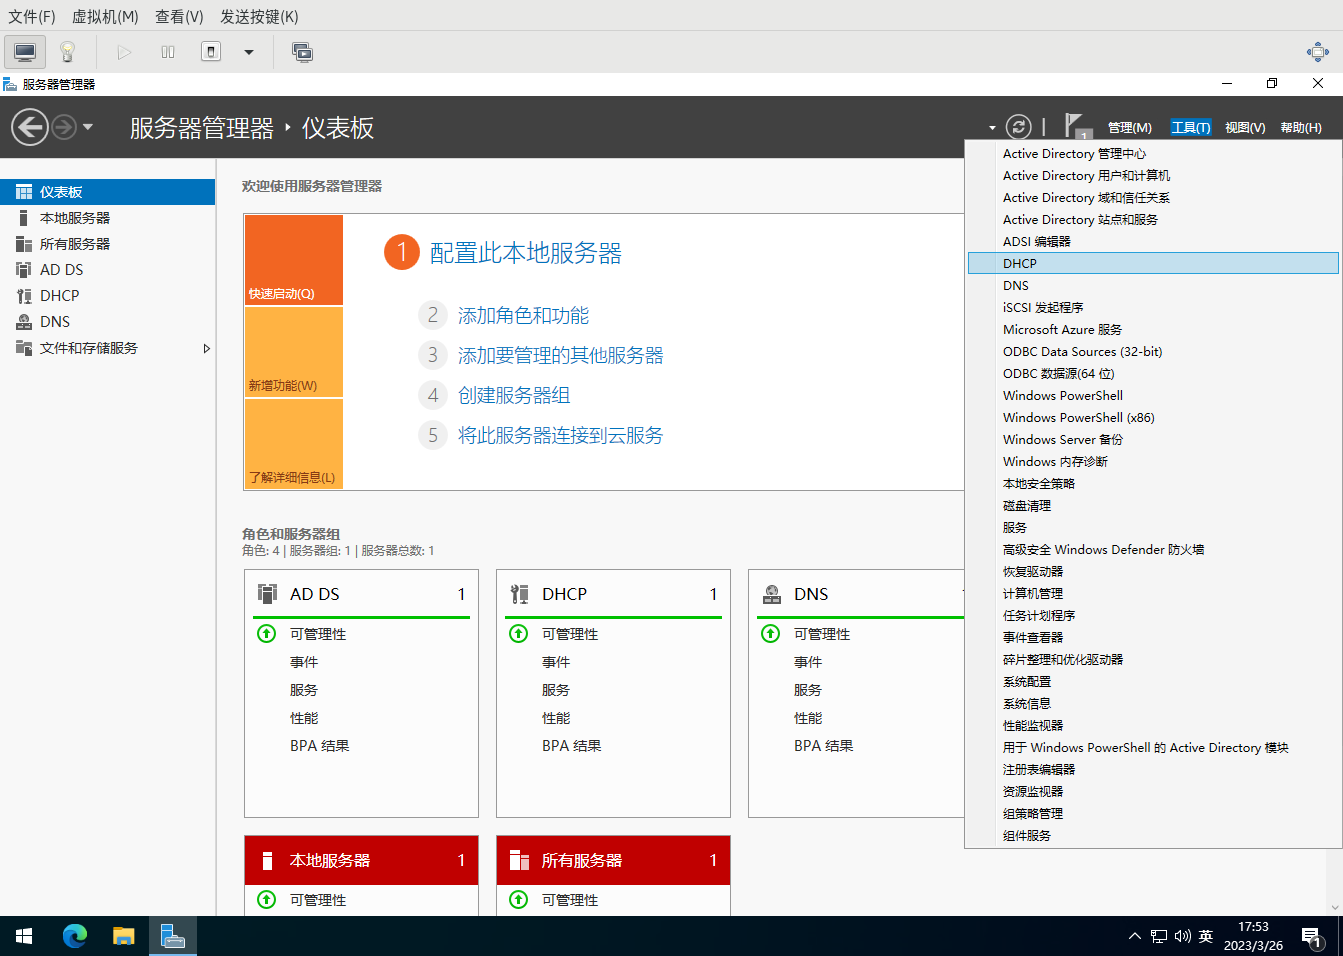Open 注册表编辑器 from tools menu
The height and width of the screenshot is (956, 1343).
tap(1153, 770)
